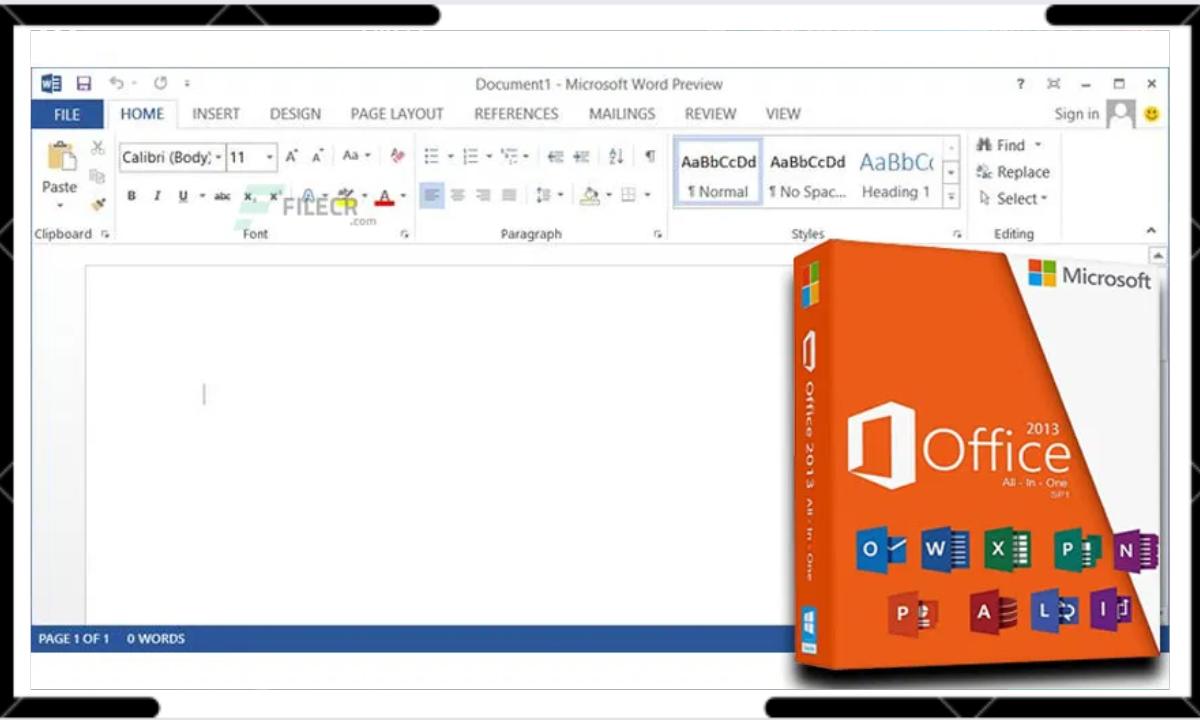Click the Clear All Formatting eraser icon
The width and height of the screenshot is (1200, 720).
point(397,156)
